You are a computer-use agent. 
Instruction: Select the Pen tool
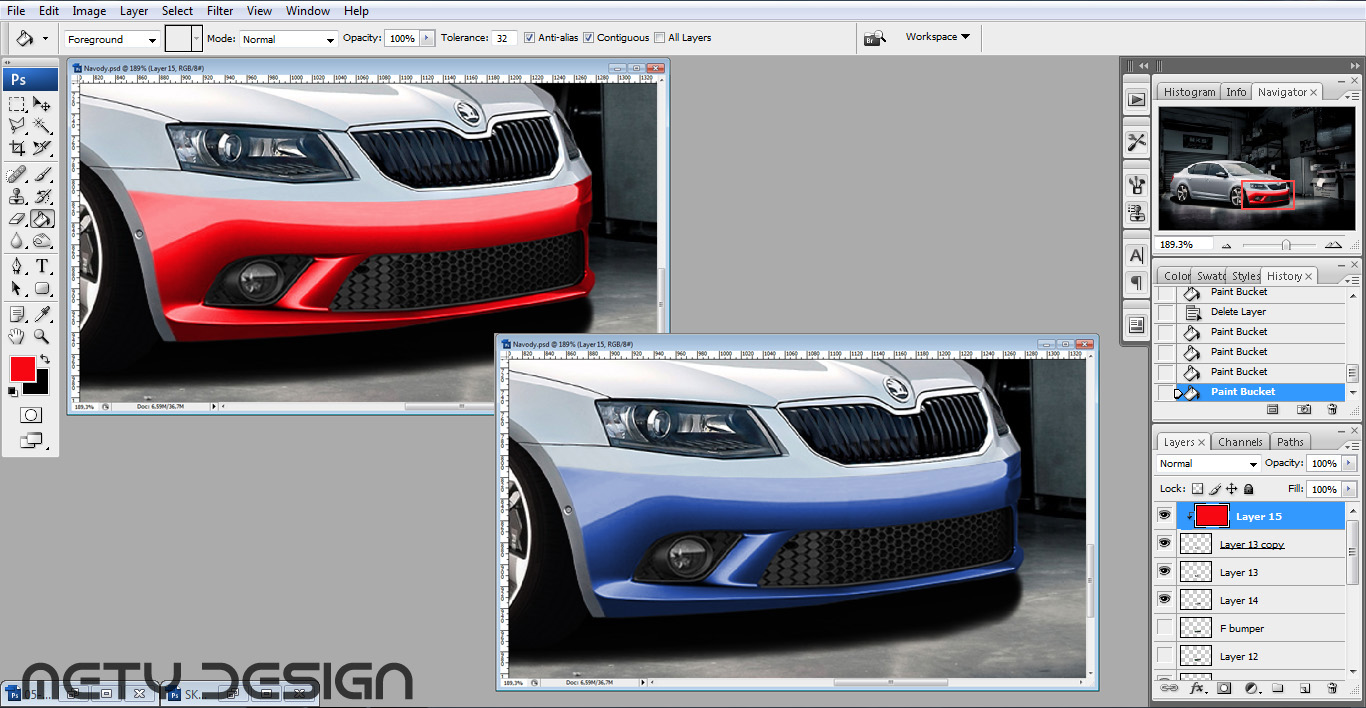pyautogui.click(x=17, y=266)
